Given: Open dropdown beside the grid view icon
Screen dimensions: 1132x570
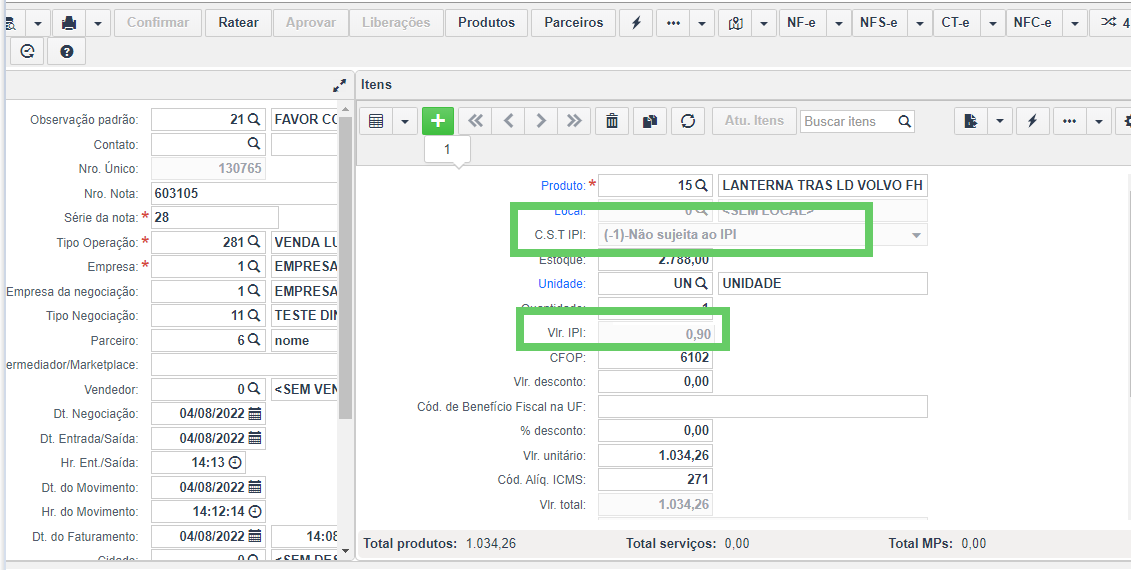Looking at the screenshot, I should click(404, 121).
